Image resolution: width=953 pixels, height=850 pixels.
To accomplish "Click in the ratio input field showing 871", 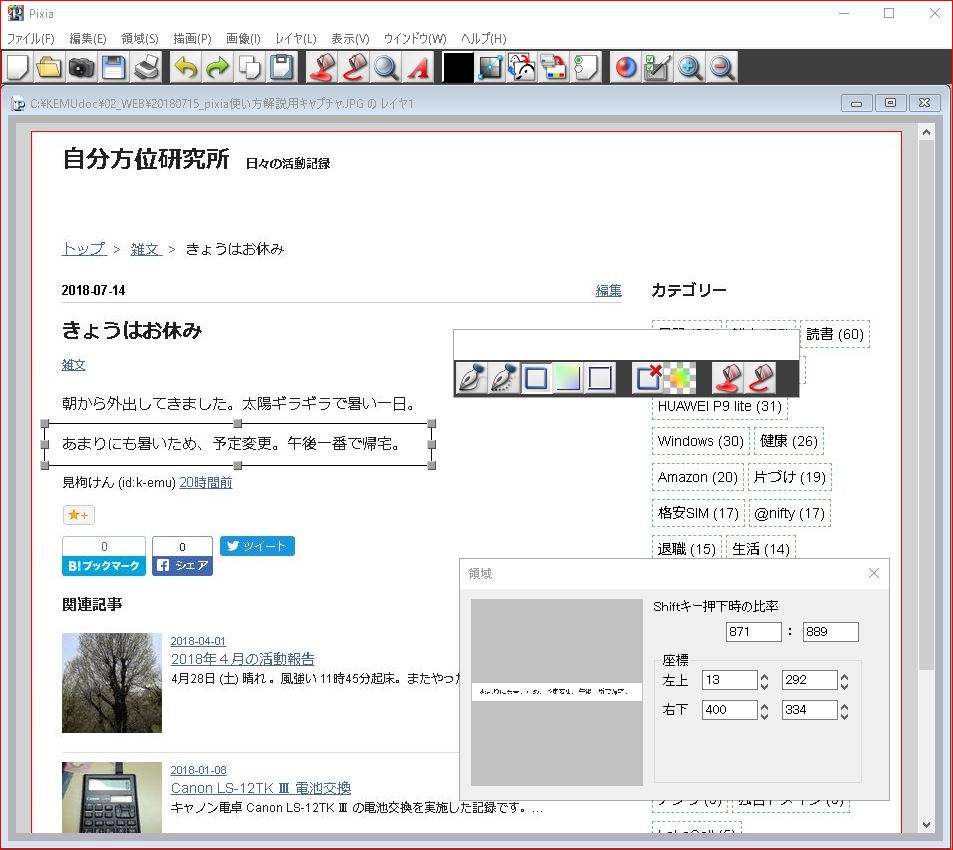I will click(x=752, y=631).
